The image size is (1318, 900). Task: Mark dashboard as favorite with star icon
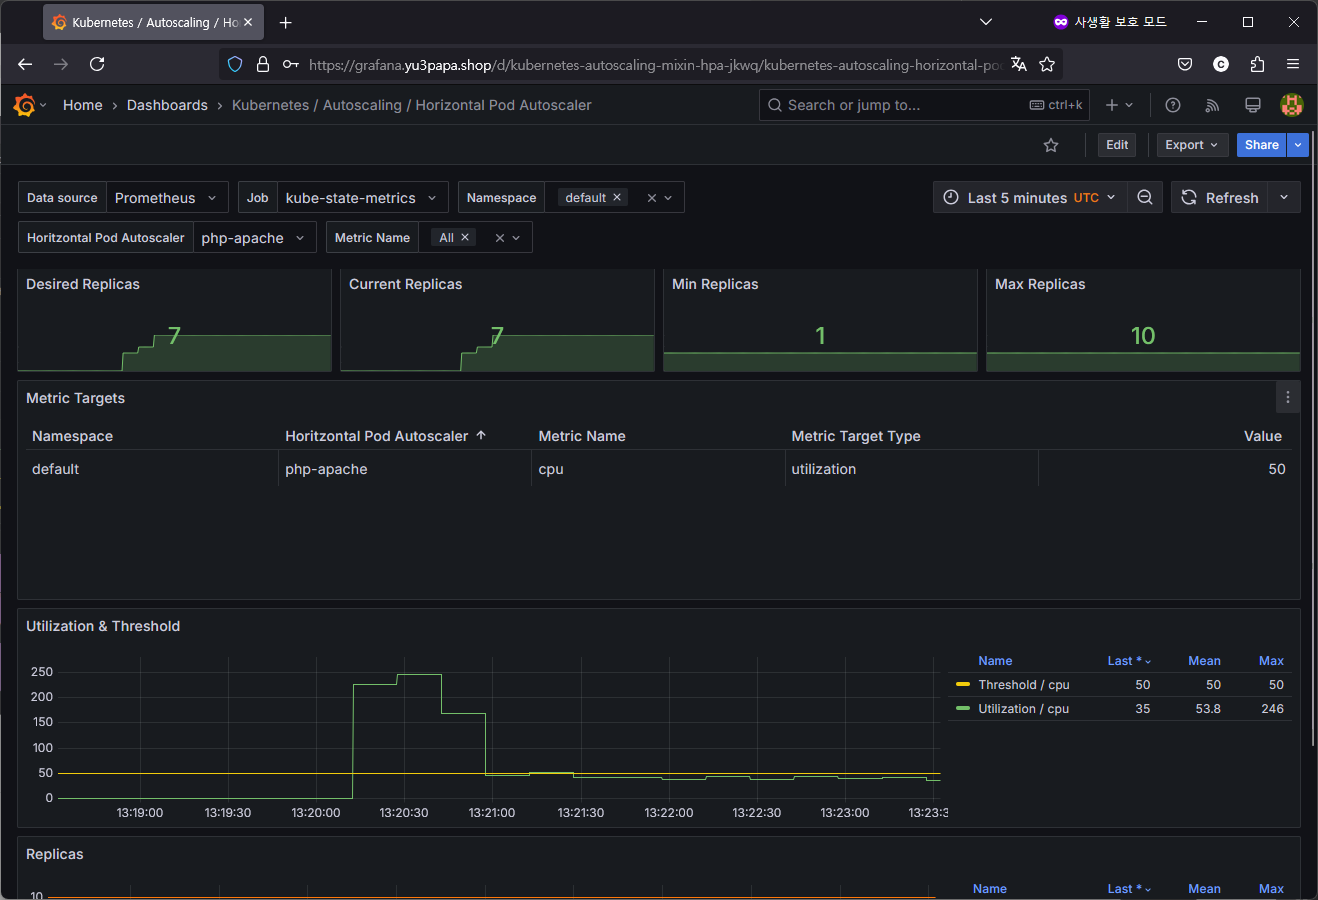click(1051, 145)
